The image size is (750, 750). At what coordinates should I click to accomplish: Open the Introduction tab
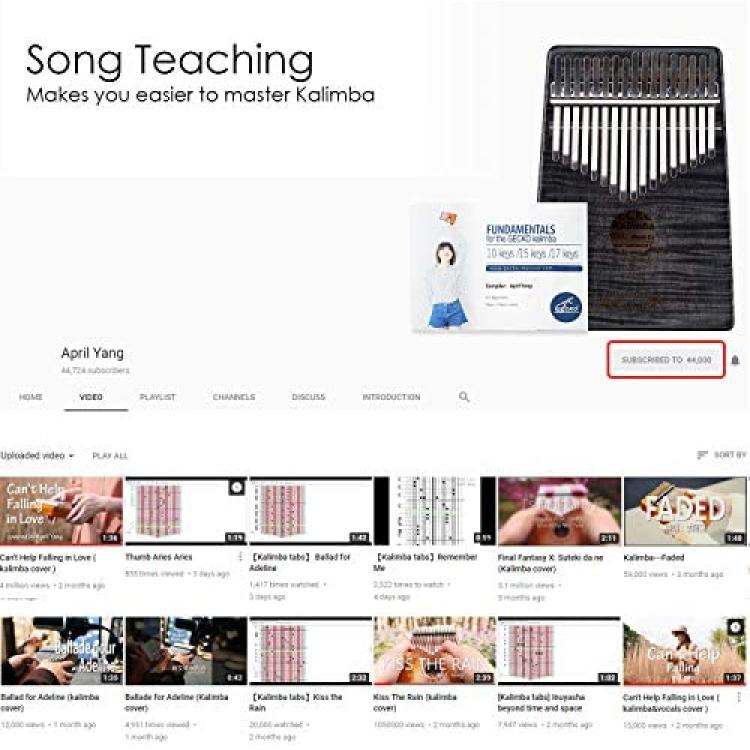coord(391,397)
